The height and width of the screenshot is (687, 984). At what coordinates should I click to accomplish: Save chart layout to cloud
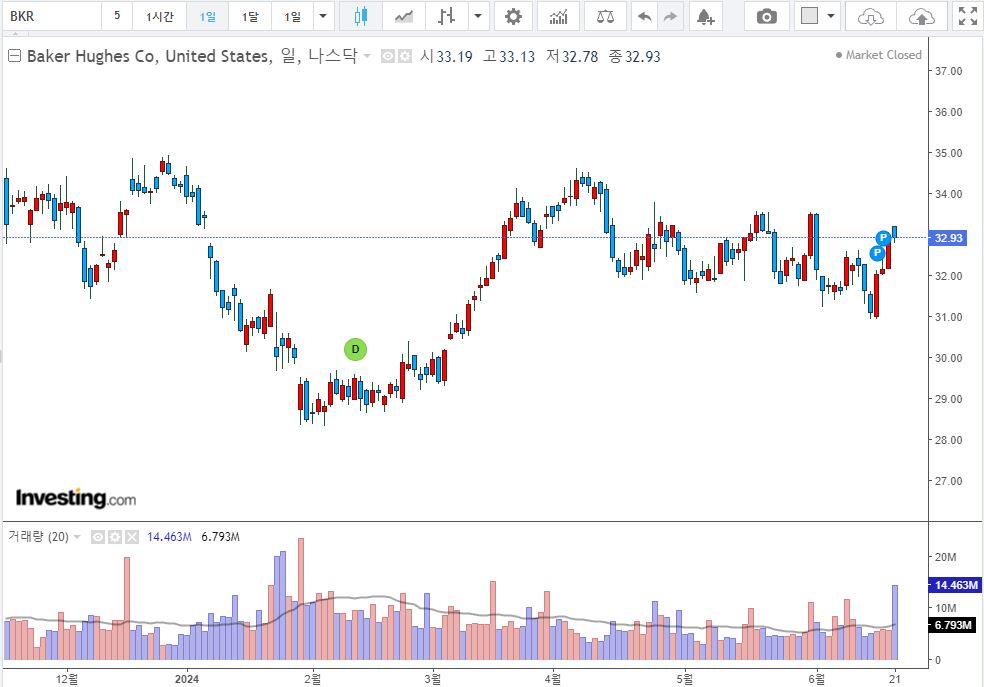921,16
